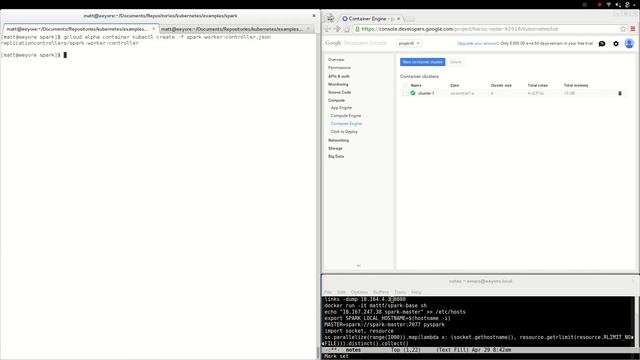Open Networking in the sidebar
This screenshot has height=360, width=640.
tap(338, 140)
